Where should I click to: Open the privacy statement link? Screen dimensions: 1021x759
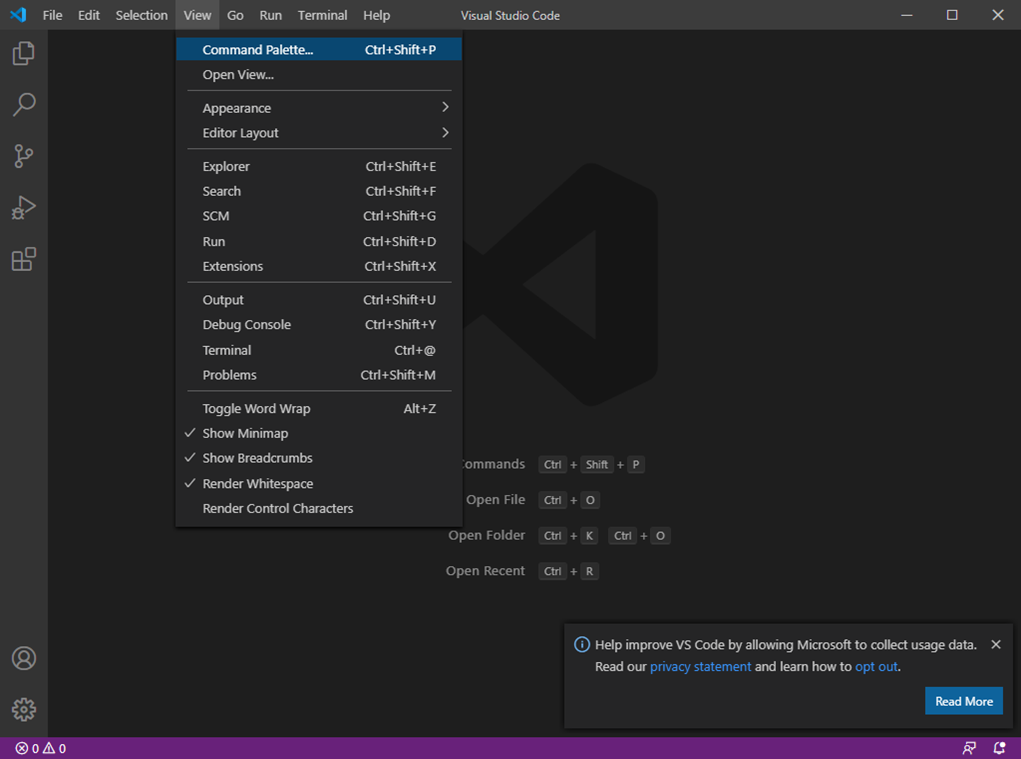point(700,667)
